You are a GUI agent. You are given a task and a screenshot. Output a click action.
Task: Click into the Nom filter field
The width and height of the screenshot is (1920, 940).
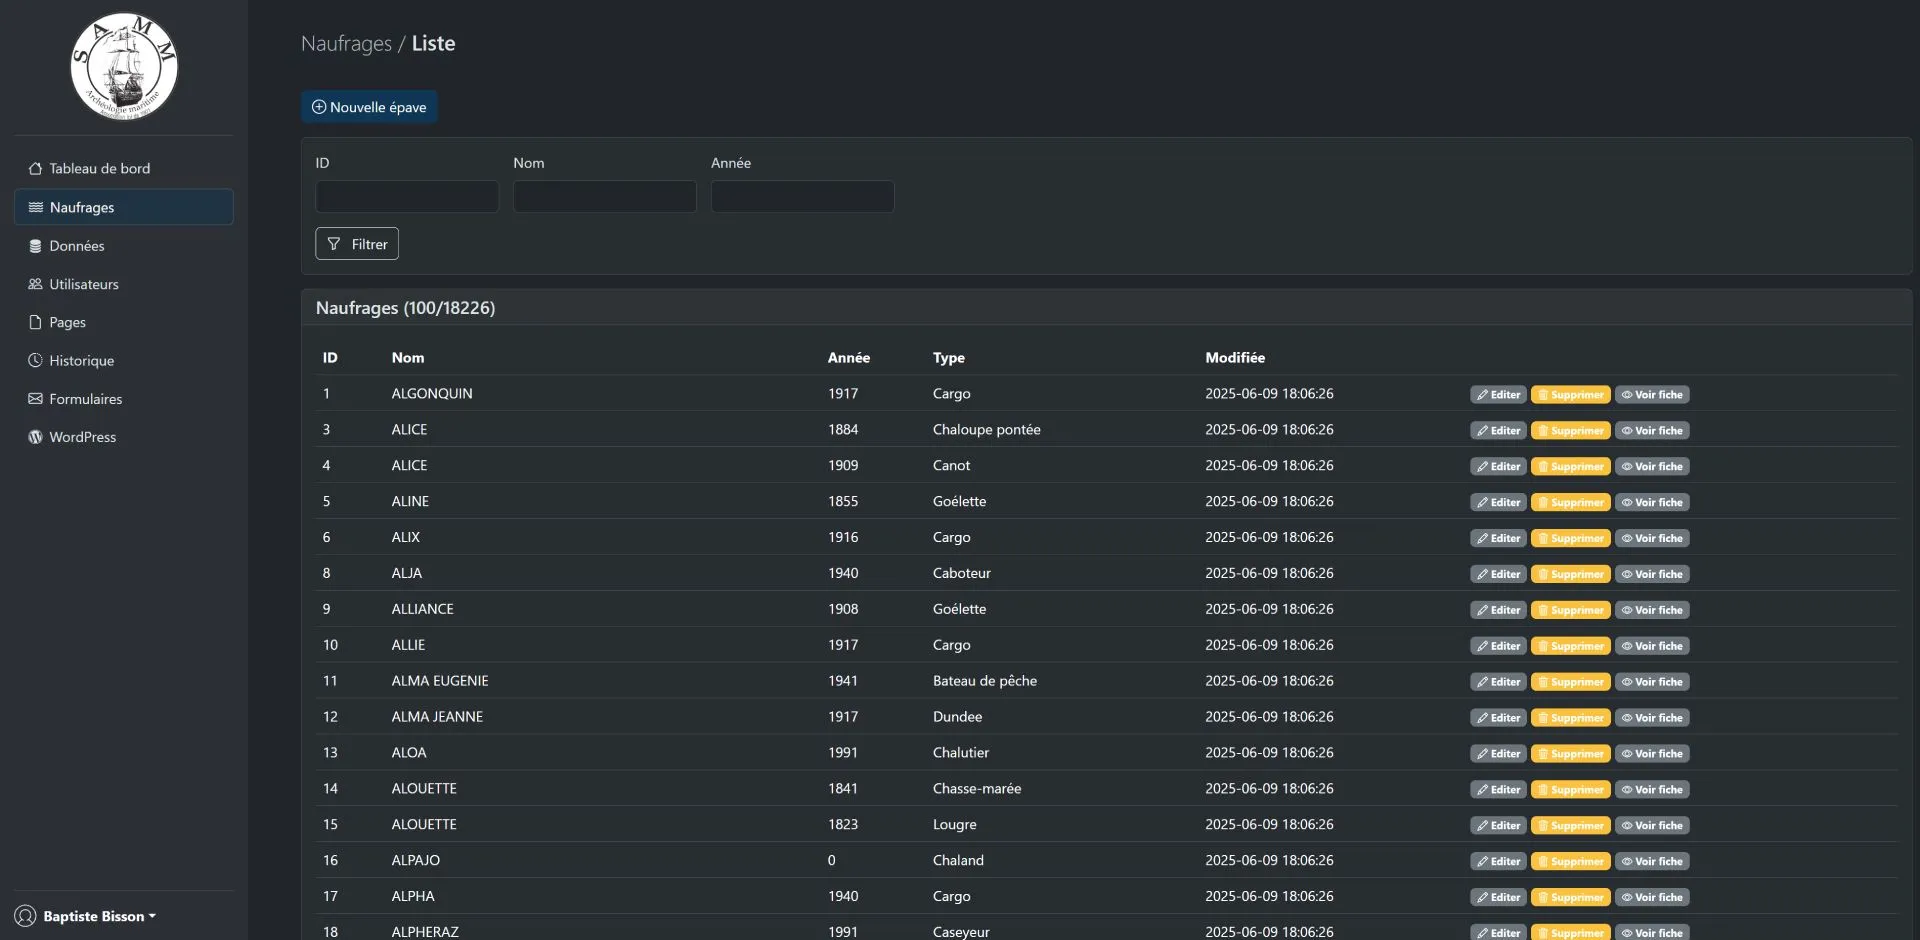[604, 196]
